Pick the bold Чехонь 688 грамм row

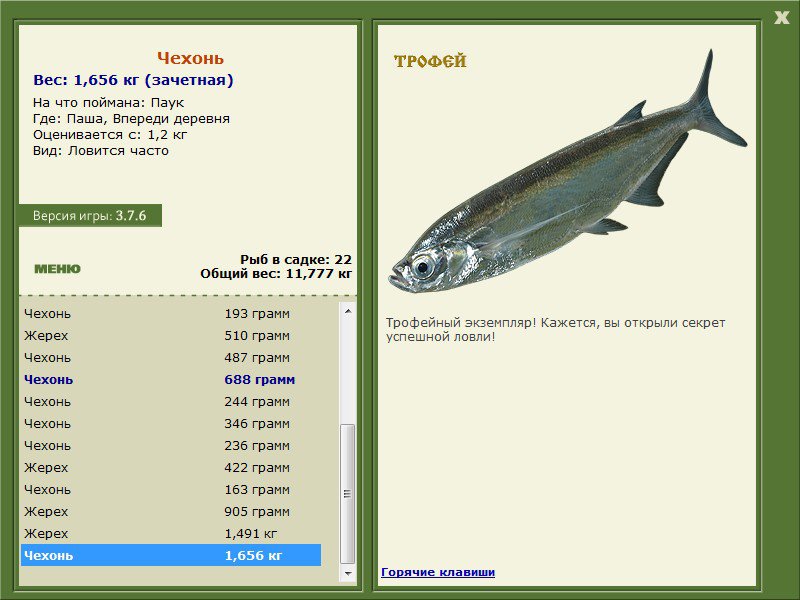[x=170, y=380]
